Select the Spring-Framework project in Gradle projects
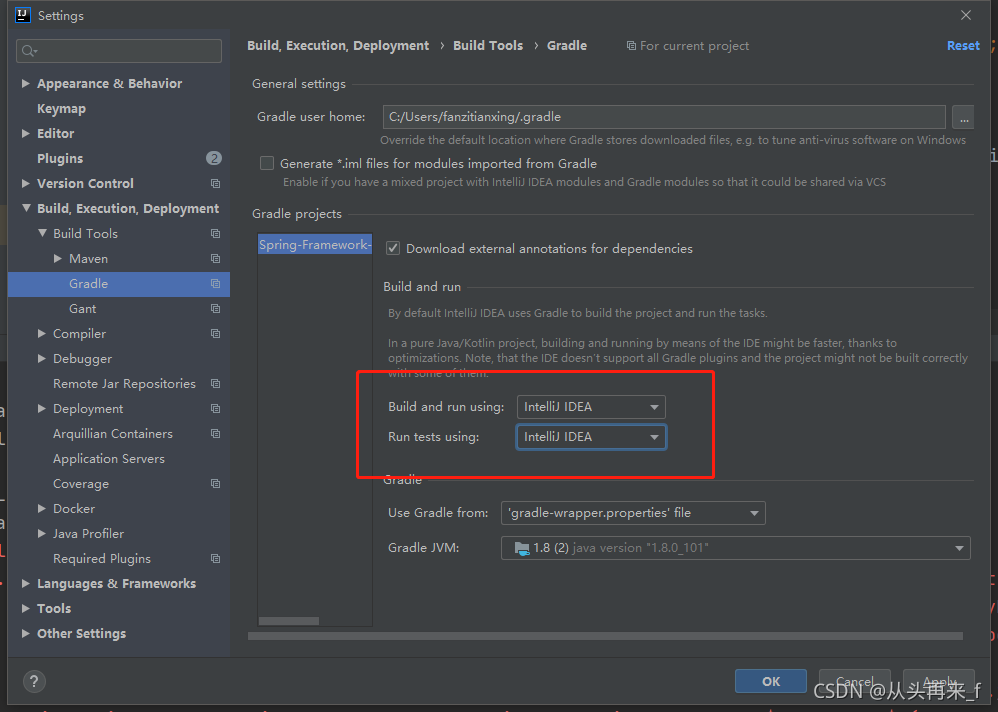Viewport: 998px width, 712px height. pyautogui.click(x=315, y=245)
